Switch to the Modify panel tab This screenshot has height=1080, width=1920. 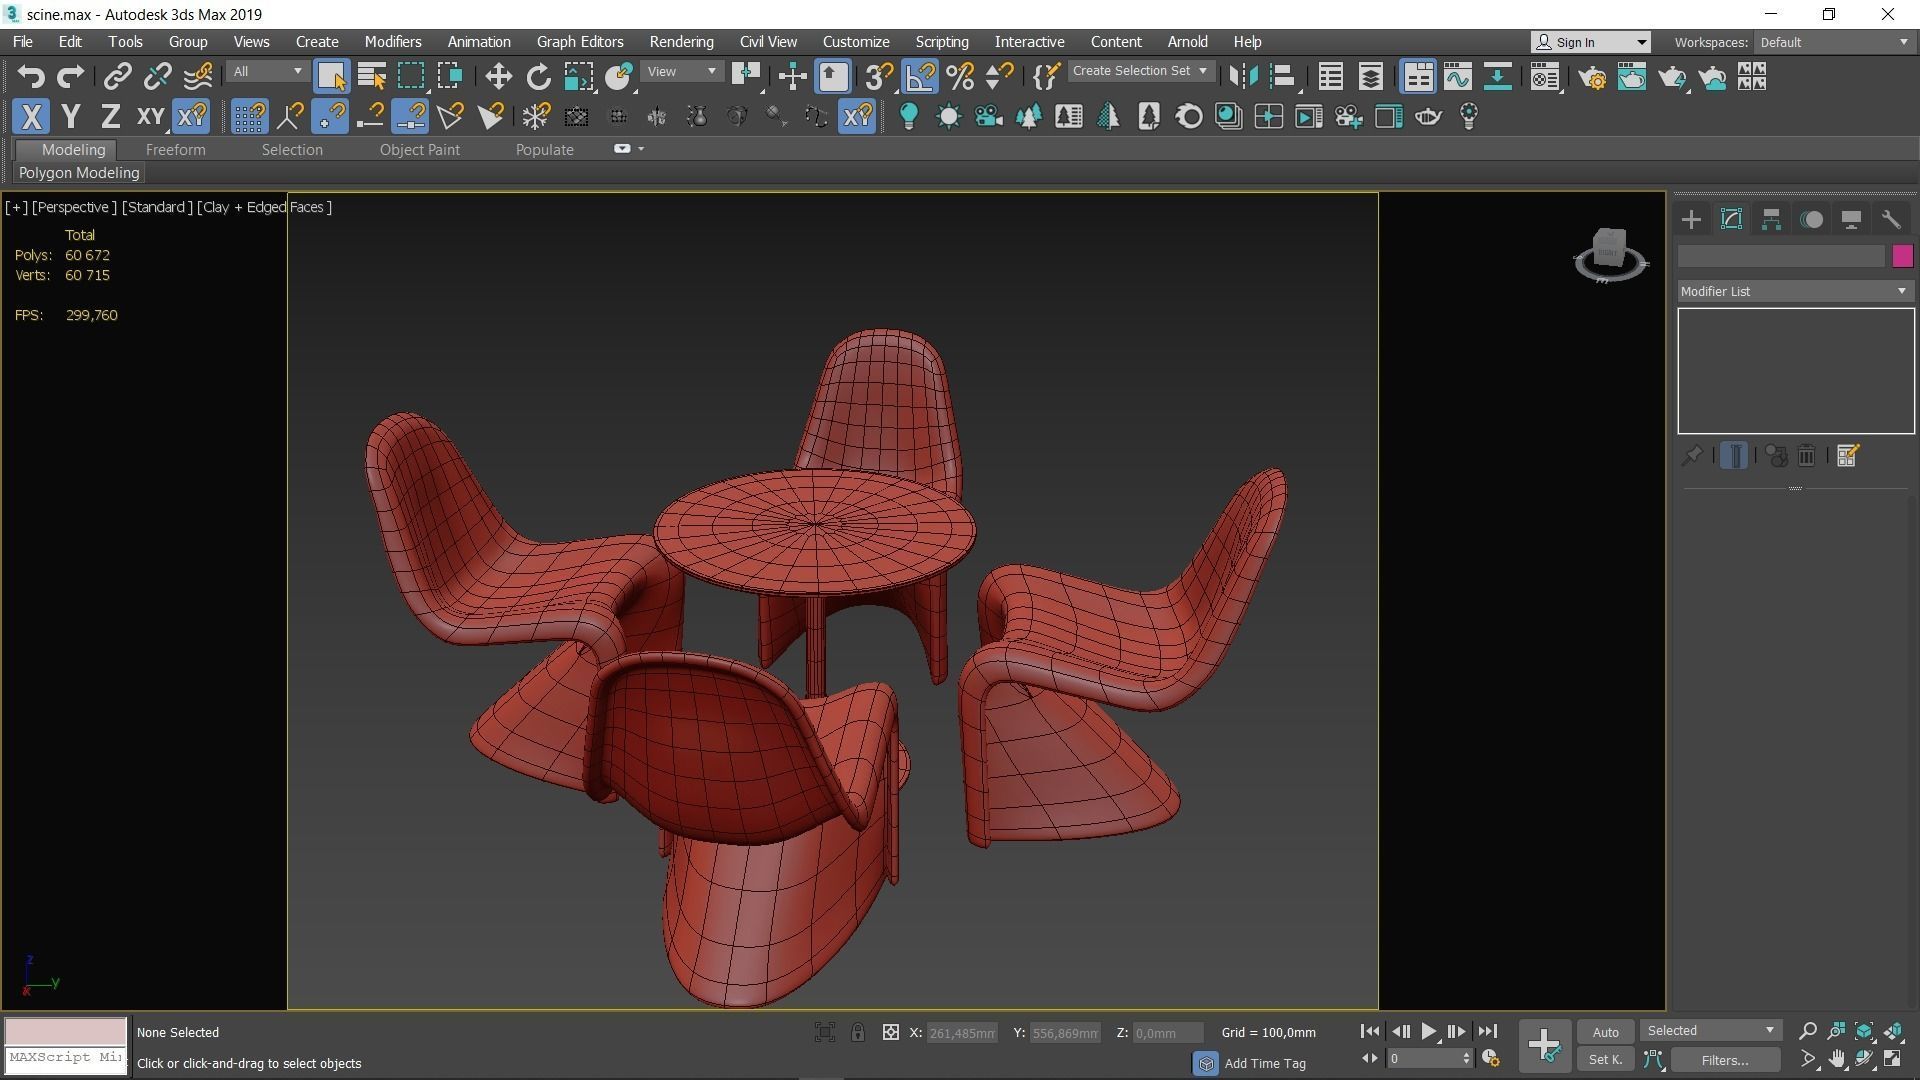(1731, 220)
